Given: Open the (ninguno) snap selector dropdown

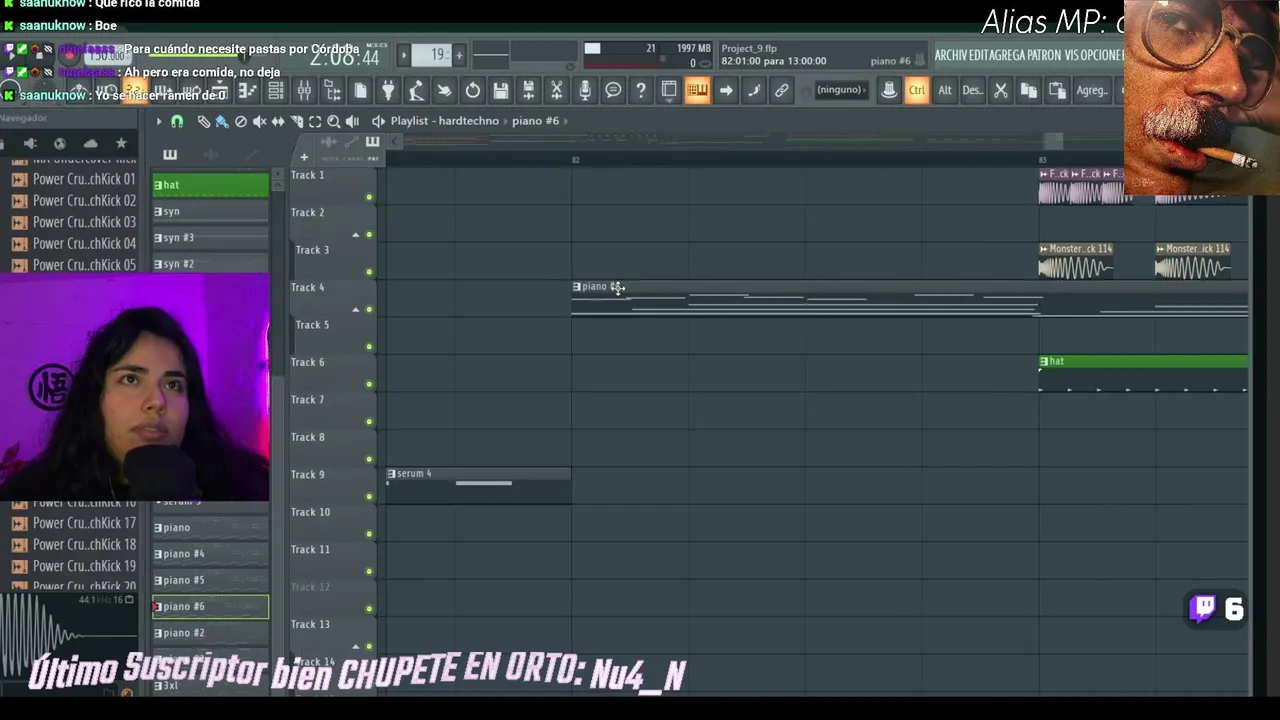Looking at the screenshot, I should point(841,90).
